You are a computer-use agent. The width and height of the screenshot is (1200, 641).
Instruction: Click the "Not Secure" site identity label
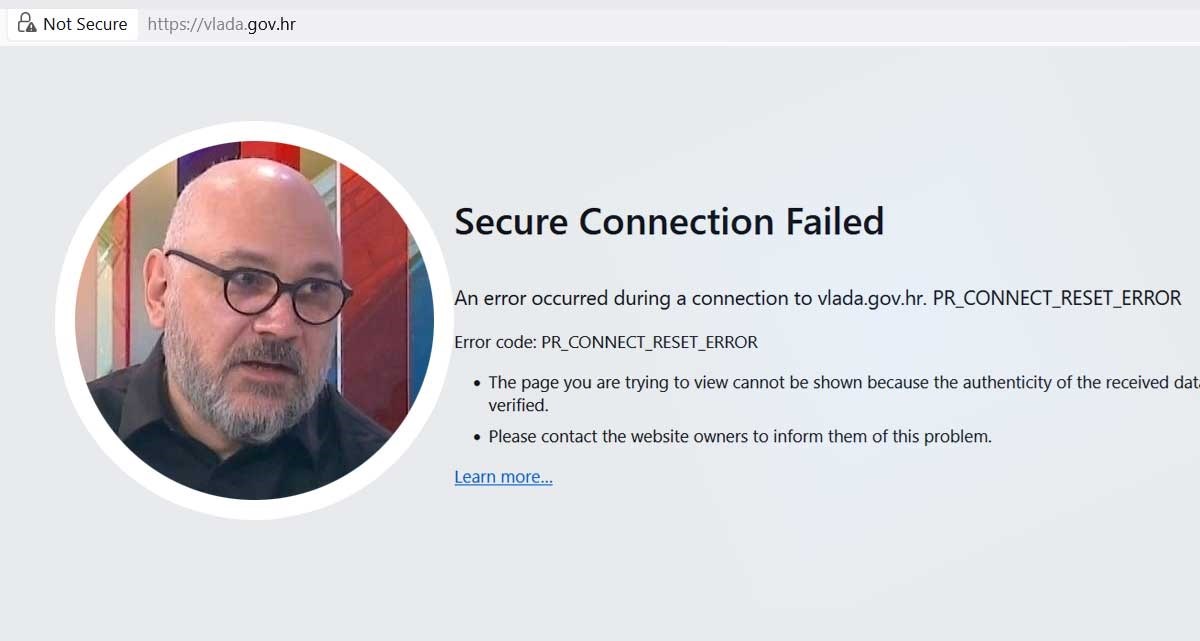pyautogui.click(x=85, y=24)
